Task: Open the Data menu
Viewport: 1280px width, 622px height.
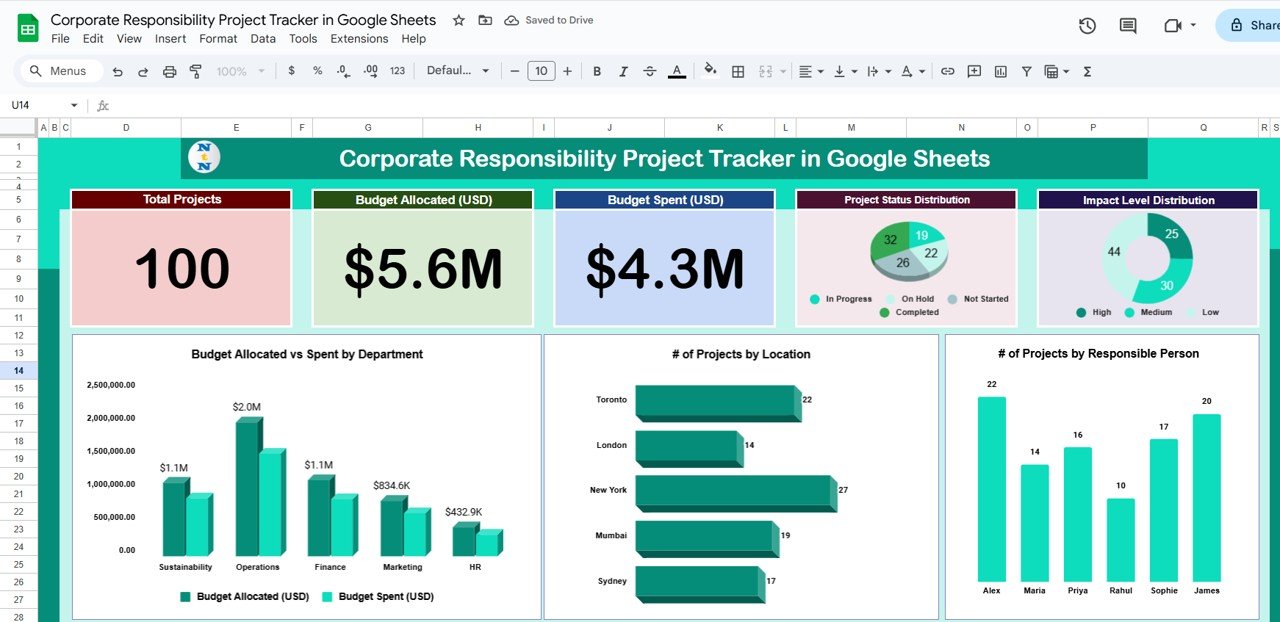Action: coord(263,38)
